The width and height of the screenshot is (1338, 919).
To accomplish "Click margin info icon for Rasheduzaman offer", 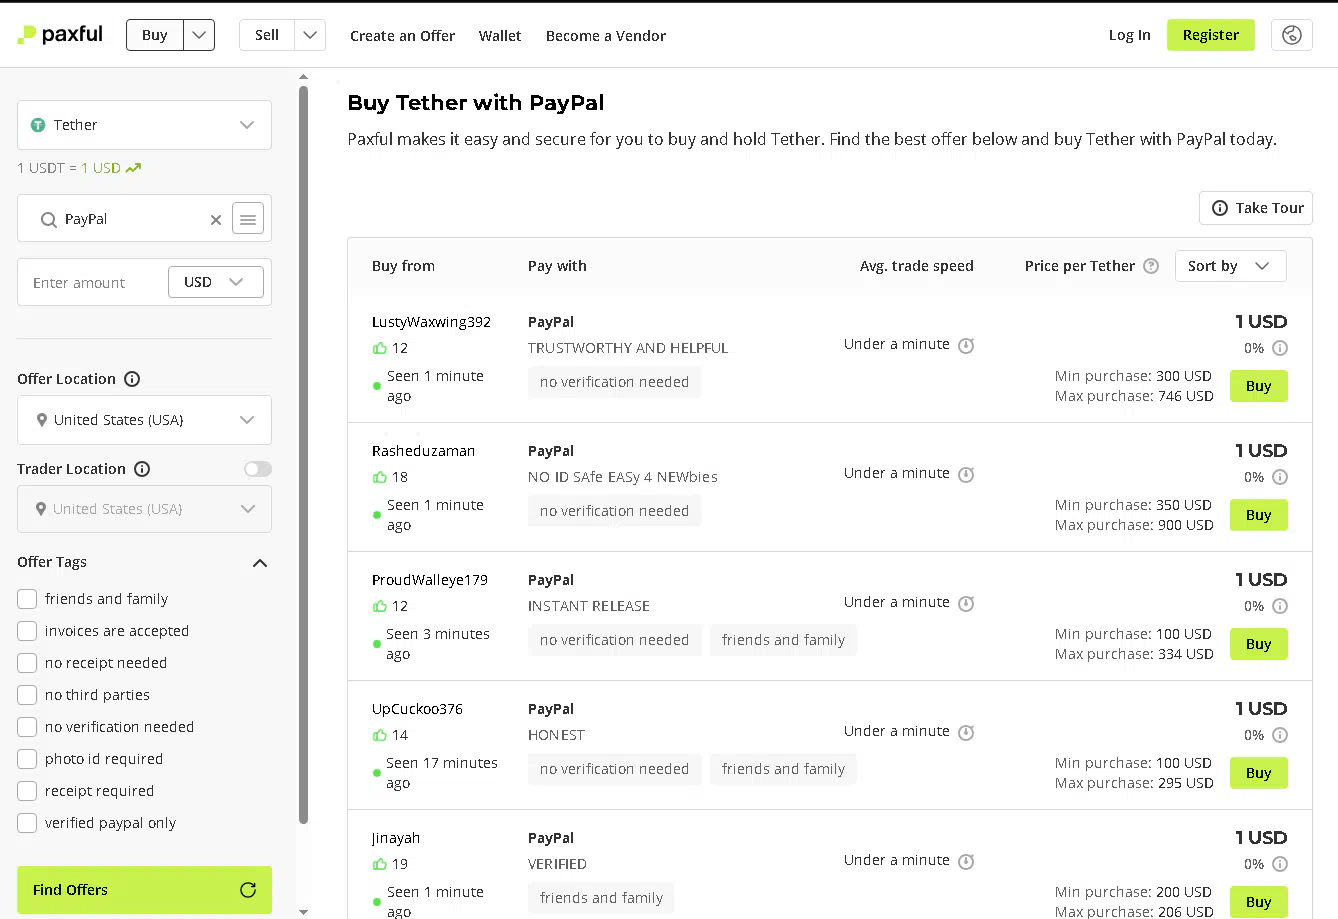I will coord(1280,478).
